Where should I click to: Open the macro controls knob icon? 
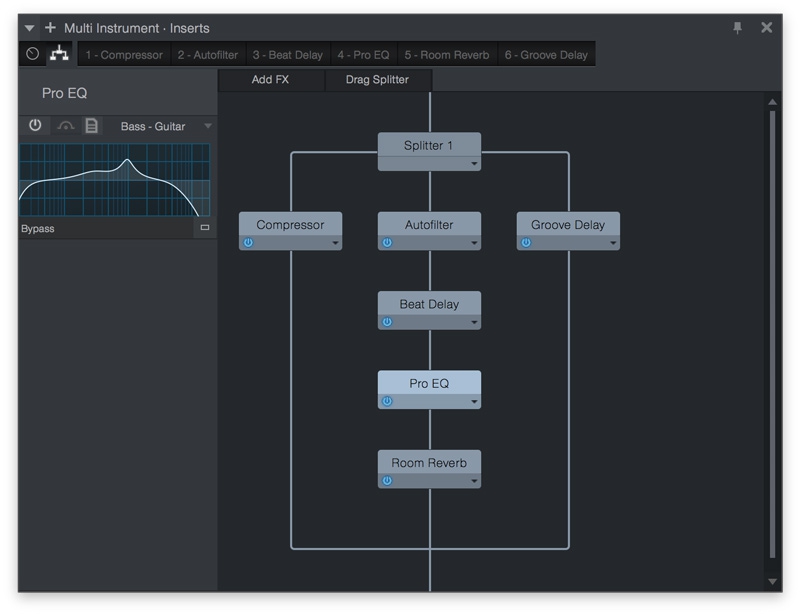coord(32,54)
